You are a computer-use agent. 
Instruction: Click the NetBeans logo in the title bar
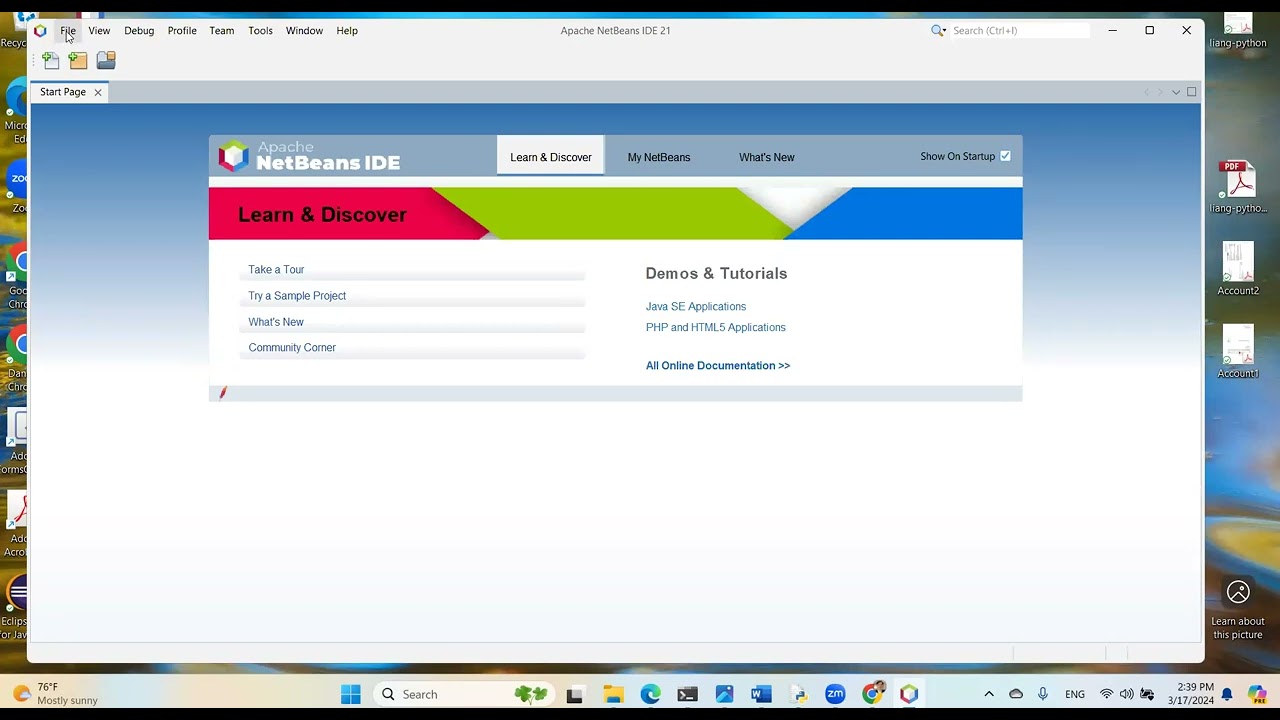tap(40, 31)
